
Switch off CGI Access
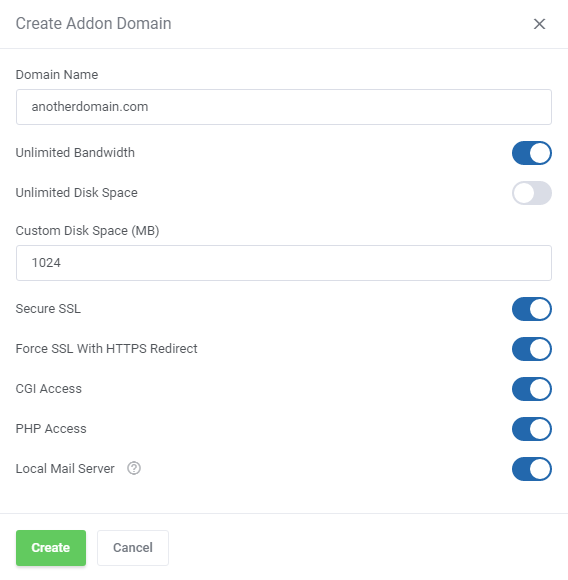(532, 389)
